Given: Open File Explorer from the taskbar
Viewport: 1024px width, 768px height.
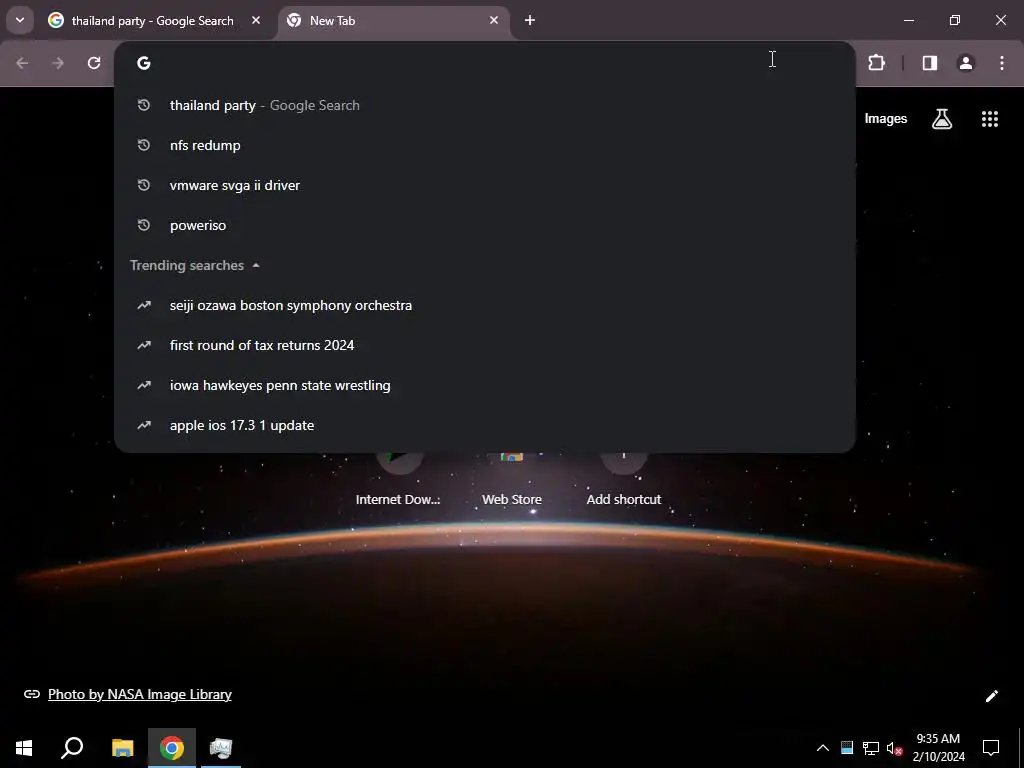Looking at the screenshot, I should tap(122, 748).
